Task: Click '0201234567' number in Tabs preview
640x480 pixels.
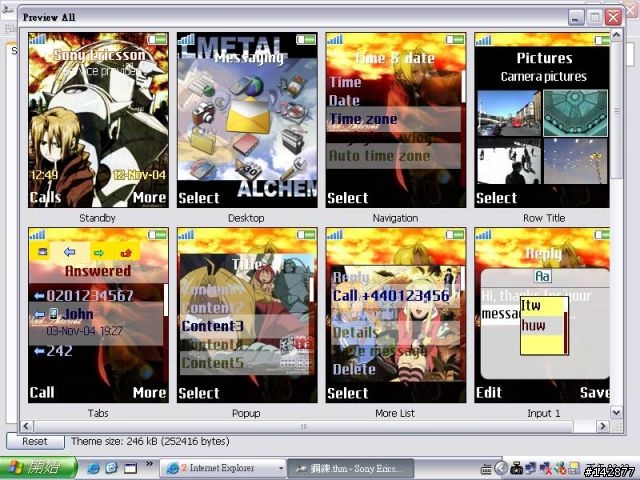Action: [x=90, y=296]
